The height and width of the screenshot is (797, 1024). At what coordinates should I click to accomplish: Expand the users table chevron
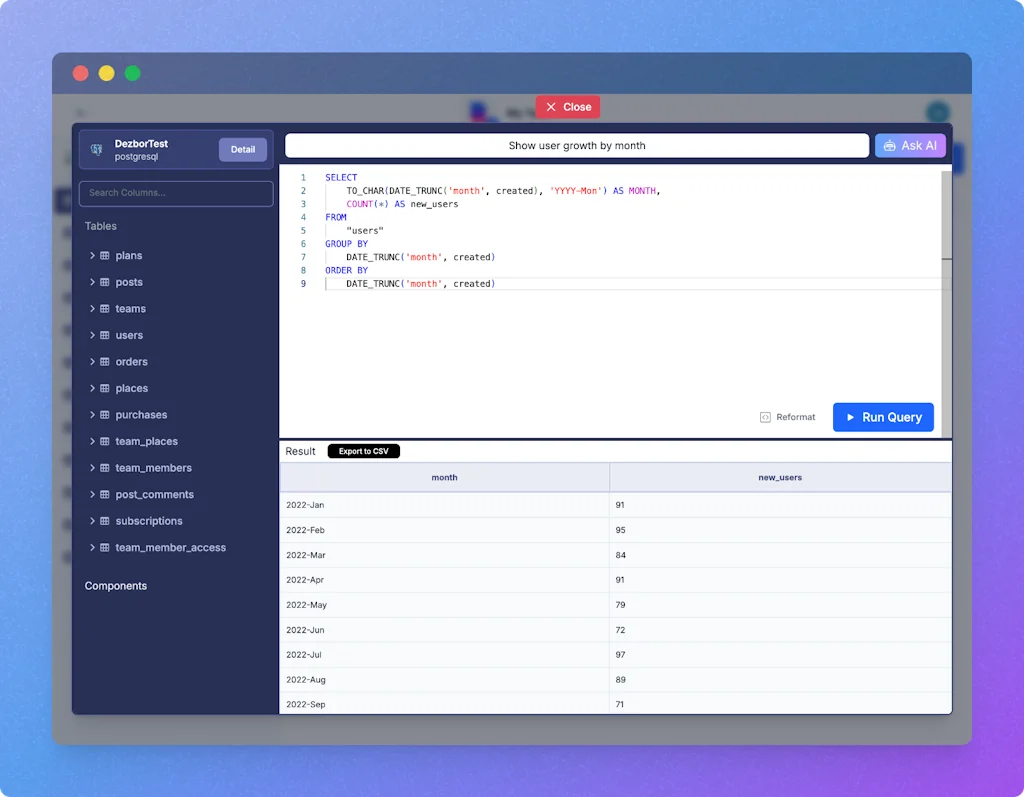point(92,335)
